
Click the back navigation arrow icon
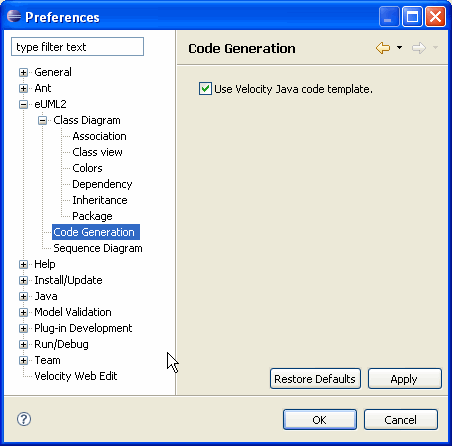pos(383,48)
